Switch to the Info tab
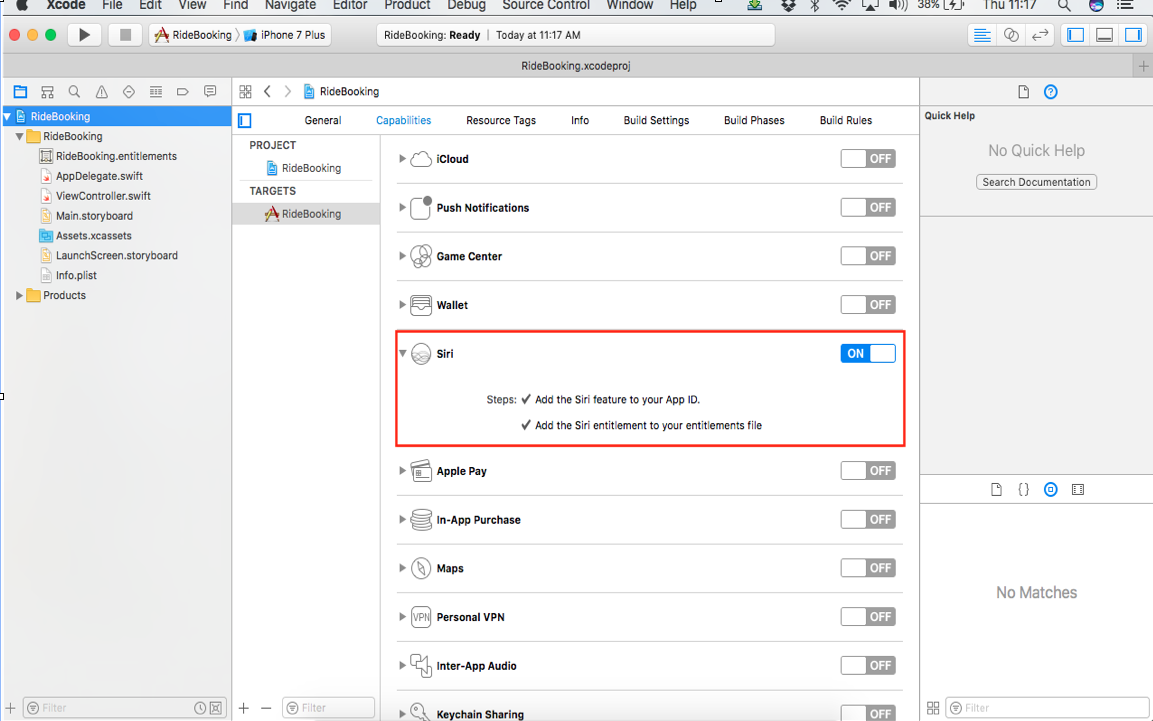 579,121
